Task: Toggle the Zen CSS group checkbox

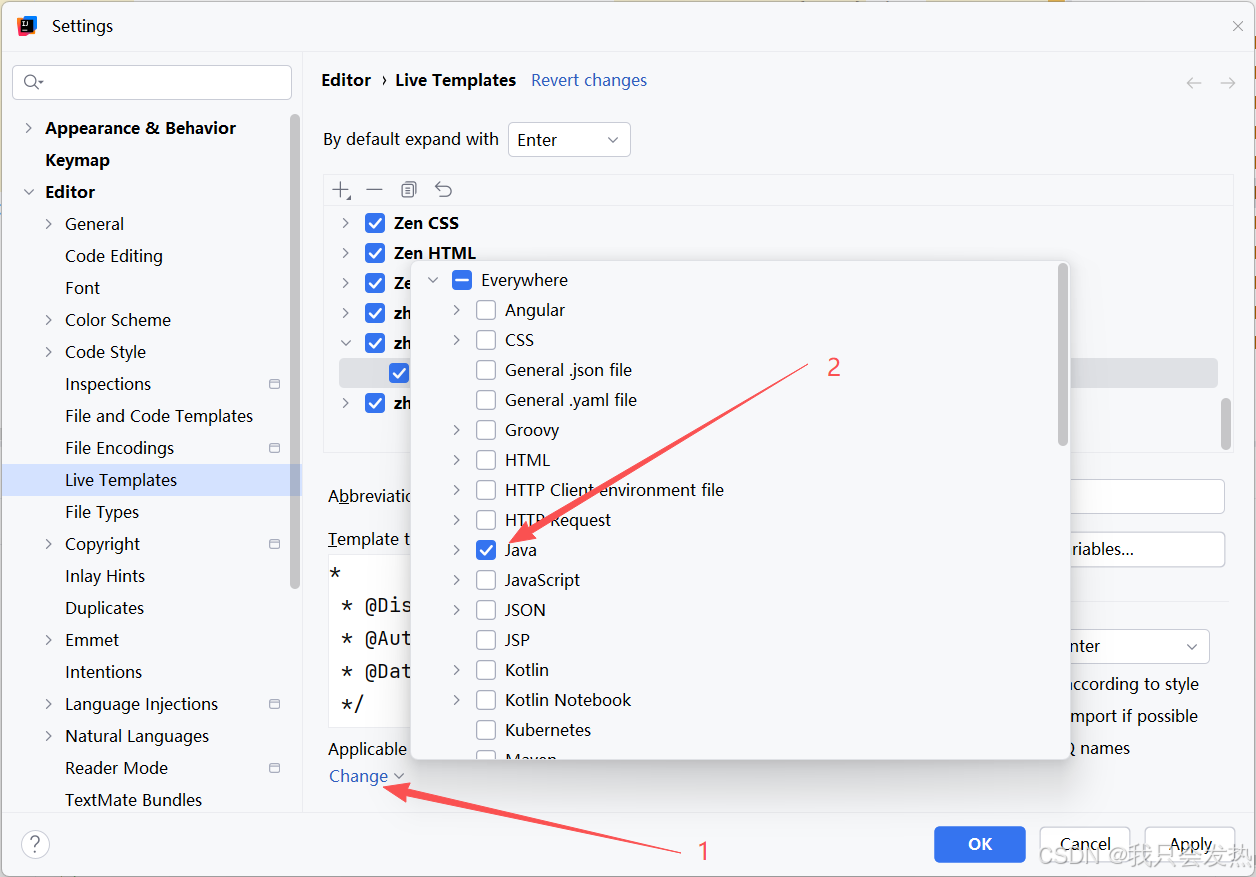Action: [375, 223]
